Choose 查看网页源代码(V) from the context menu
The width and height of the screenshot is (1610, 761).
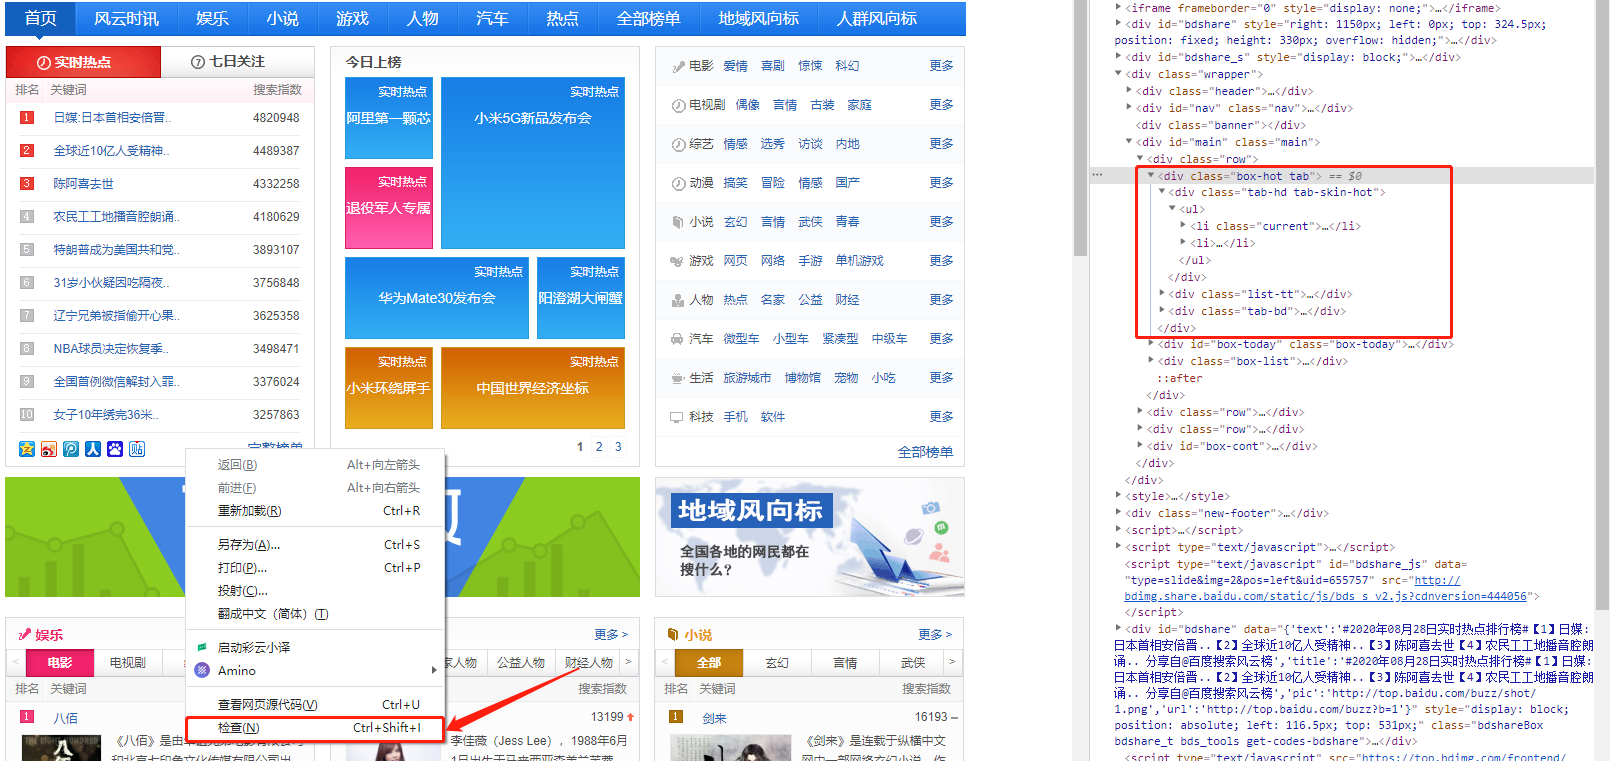[x=315, y=705]
